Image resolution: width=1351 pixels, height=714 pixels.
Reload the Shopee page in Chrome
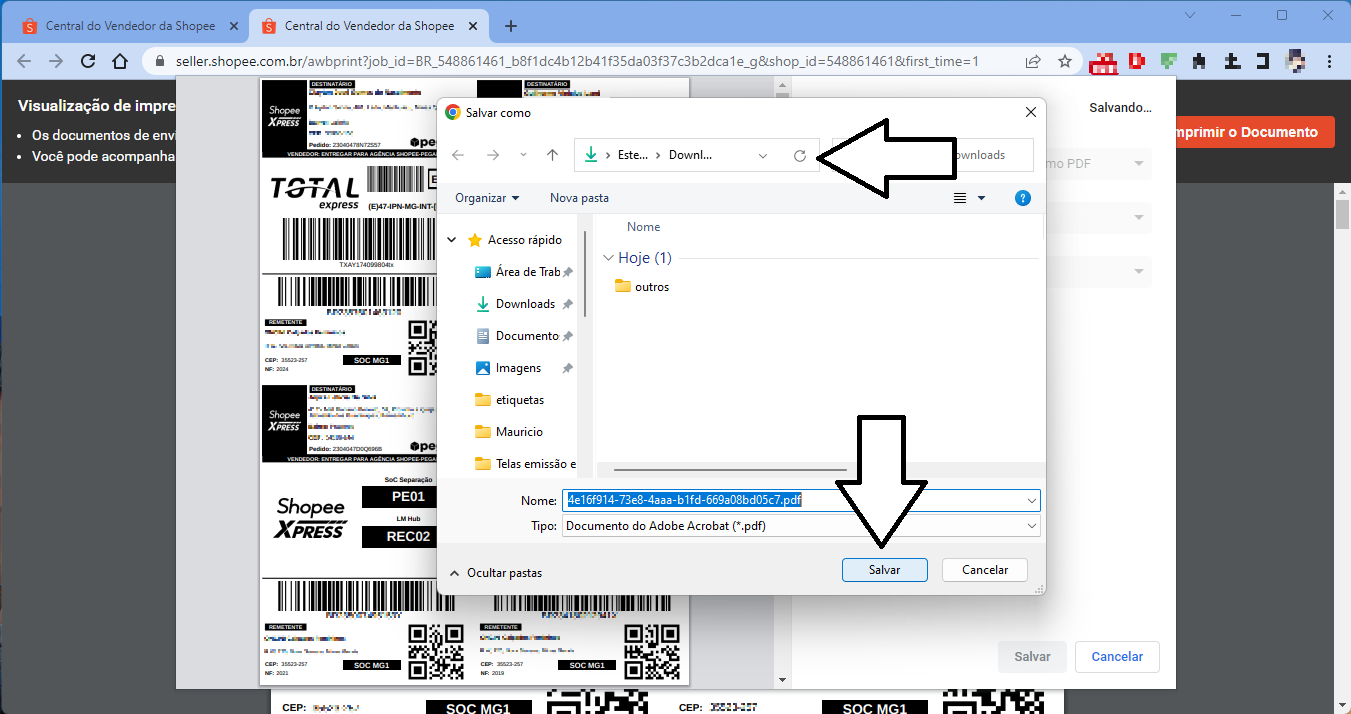[88, 61]
